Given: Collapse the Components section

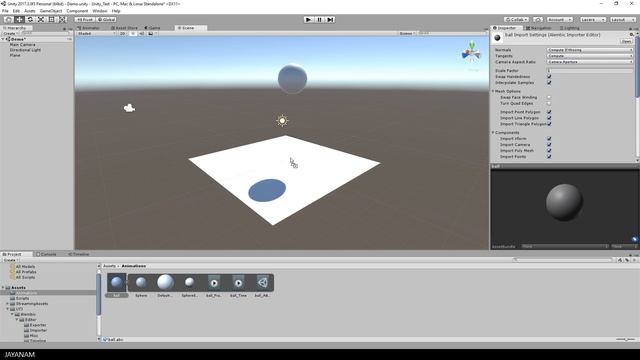Looking at the screenshot, I should click(493, 133).
